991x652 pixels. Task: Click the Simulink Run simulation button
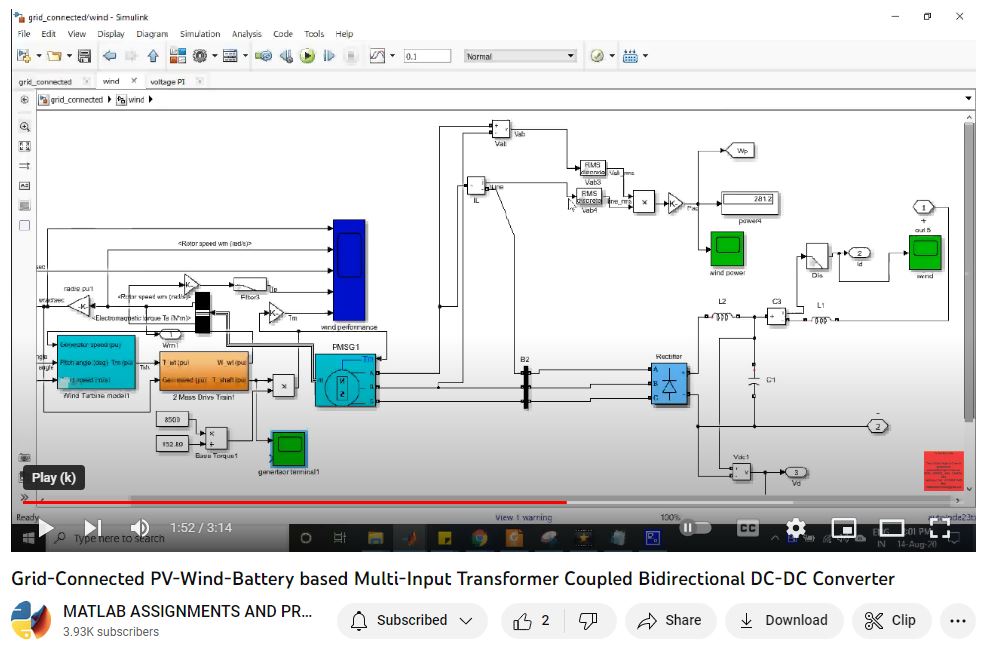click(308, 56)
